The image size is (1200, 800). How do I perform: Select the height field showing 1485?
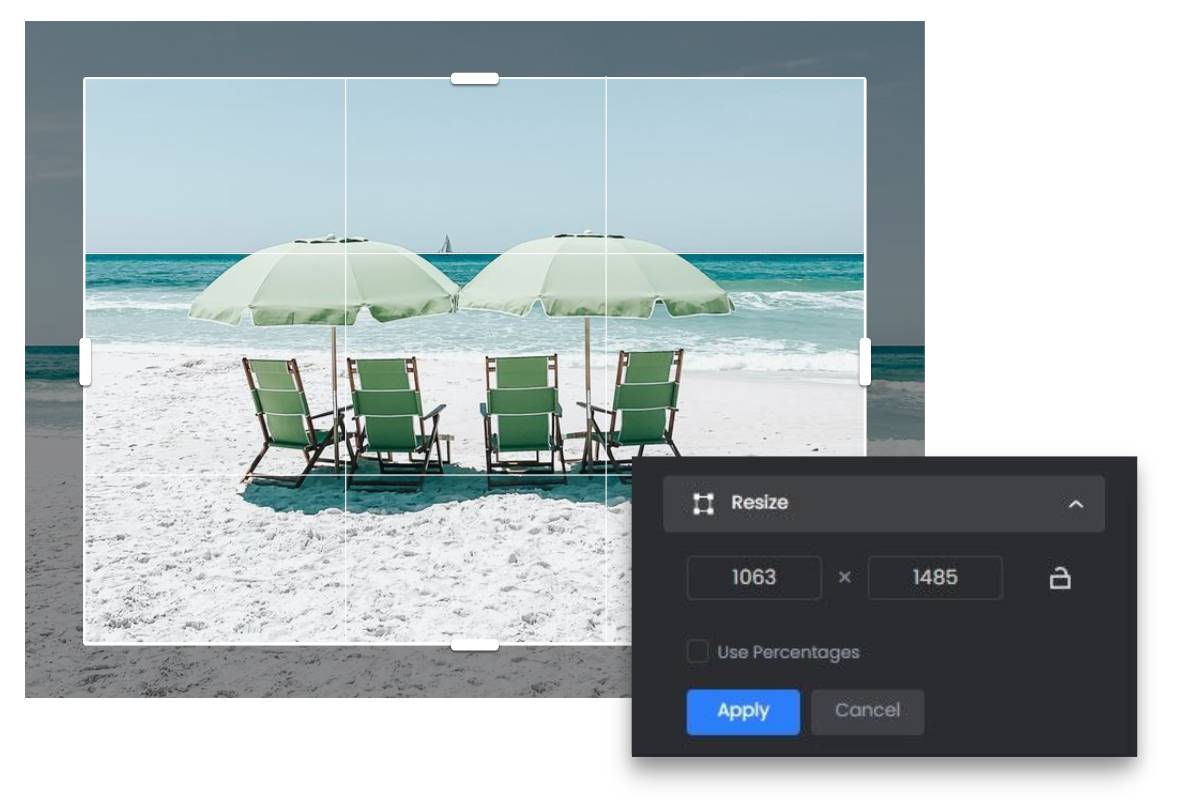pos(936,578)
